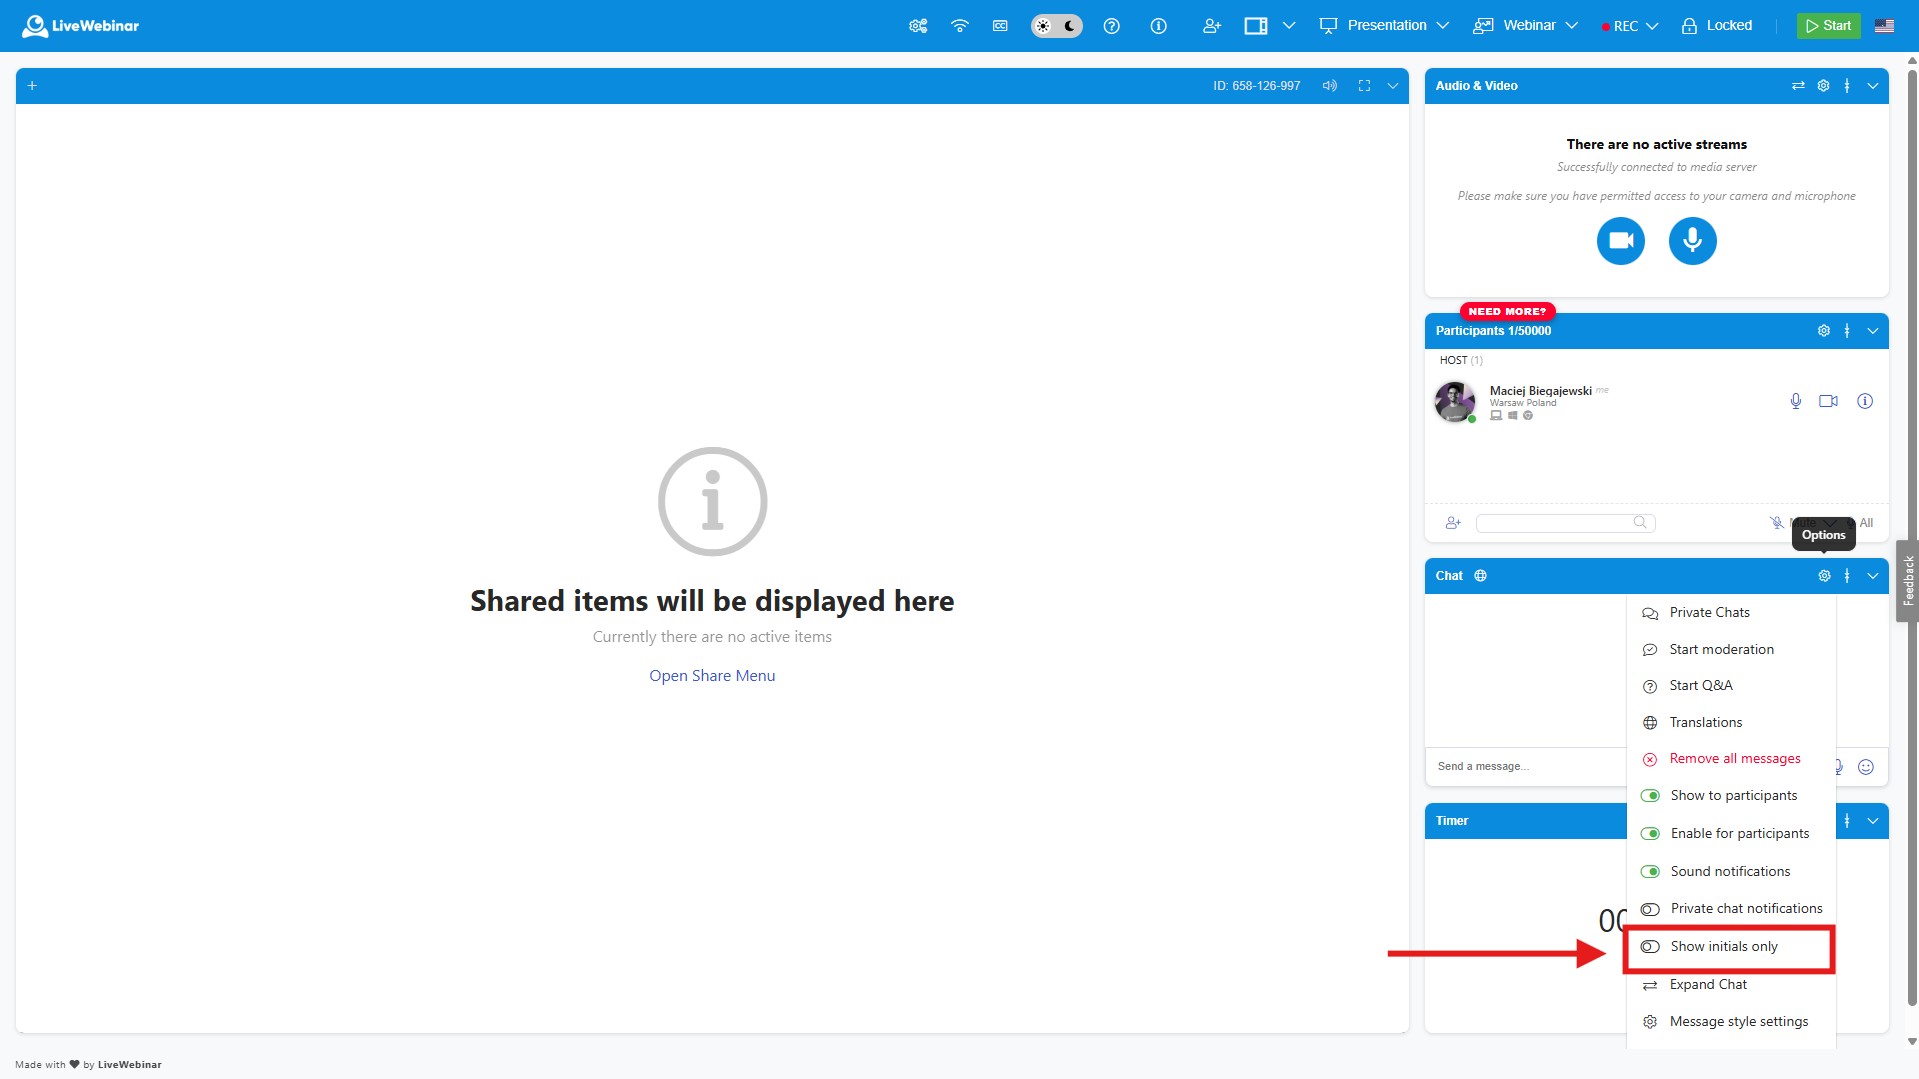Select Expand Chat menu item
Screen dimensions: 1919x1079
[1731, 985]
